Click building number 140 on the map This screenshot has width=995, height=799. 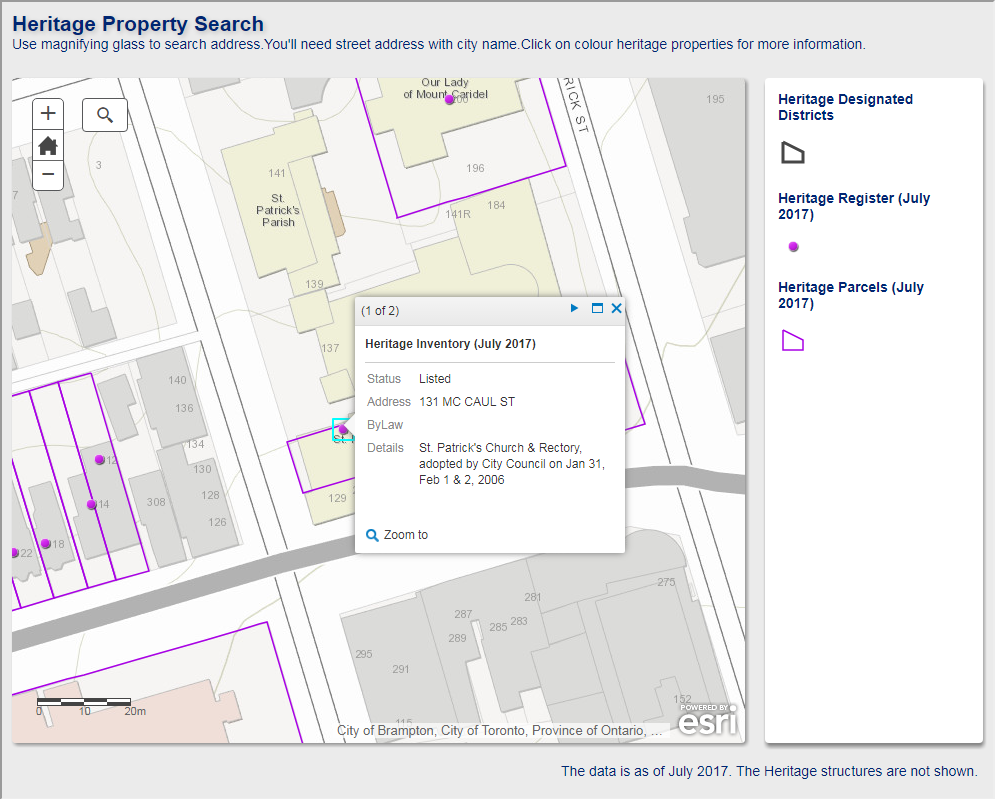177,380
